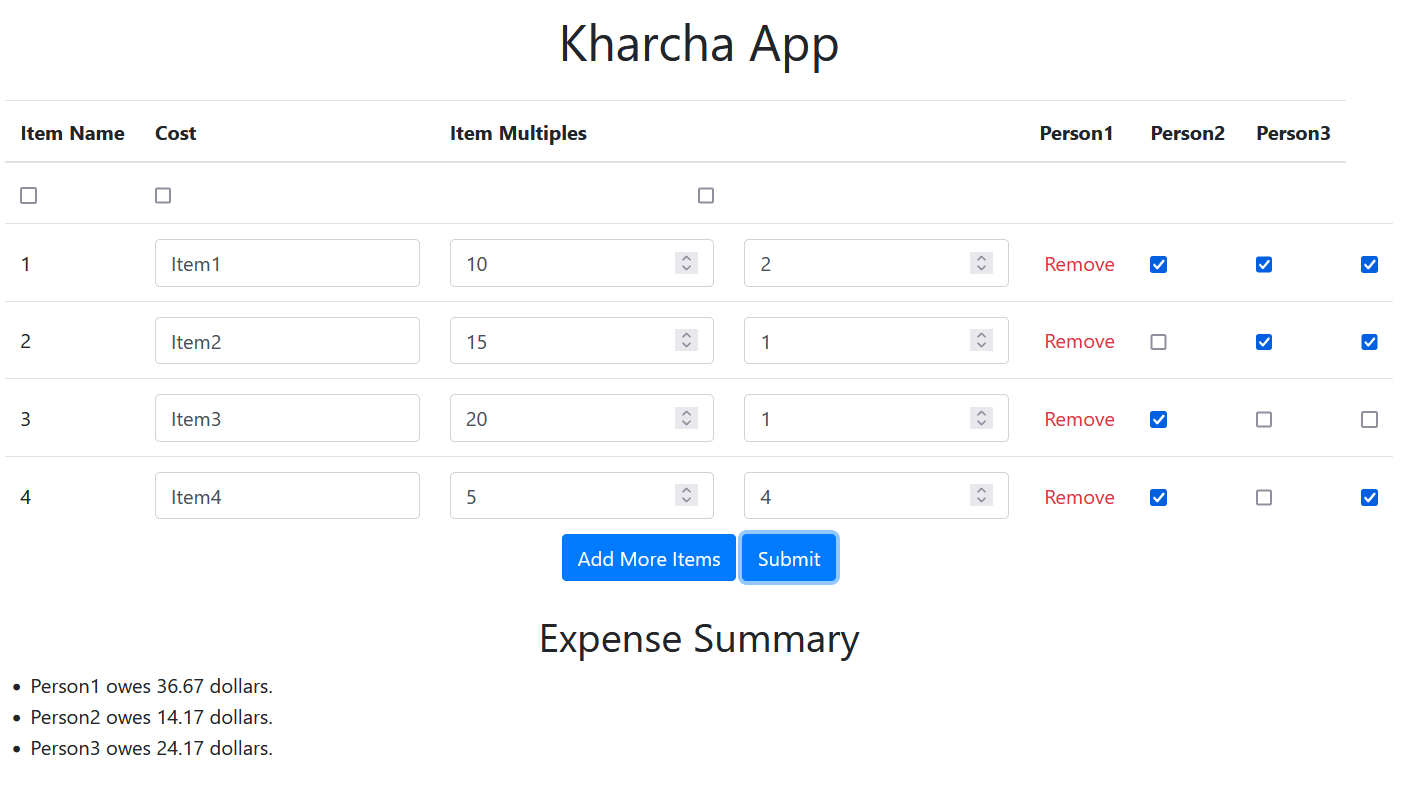The width and height of the screenshot is (1402, 791).
Task: Toggle the Item Name header checkbox
Action: (28, 195)
